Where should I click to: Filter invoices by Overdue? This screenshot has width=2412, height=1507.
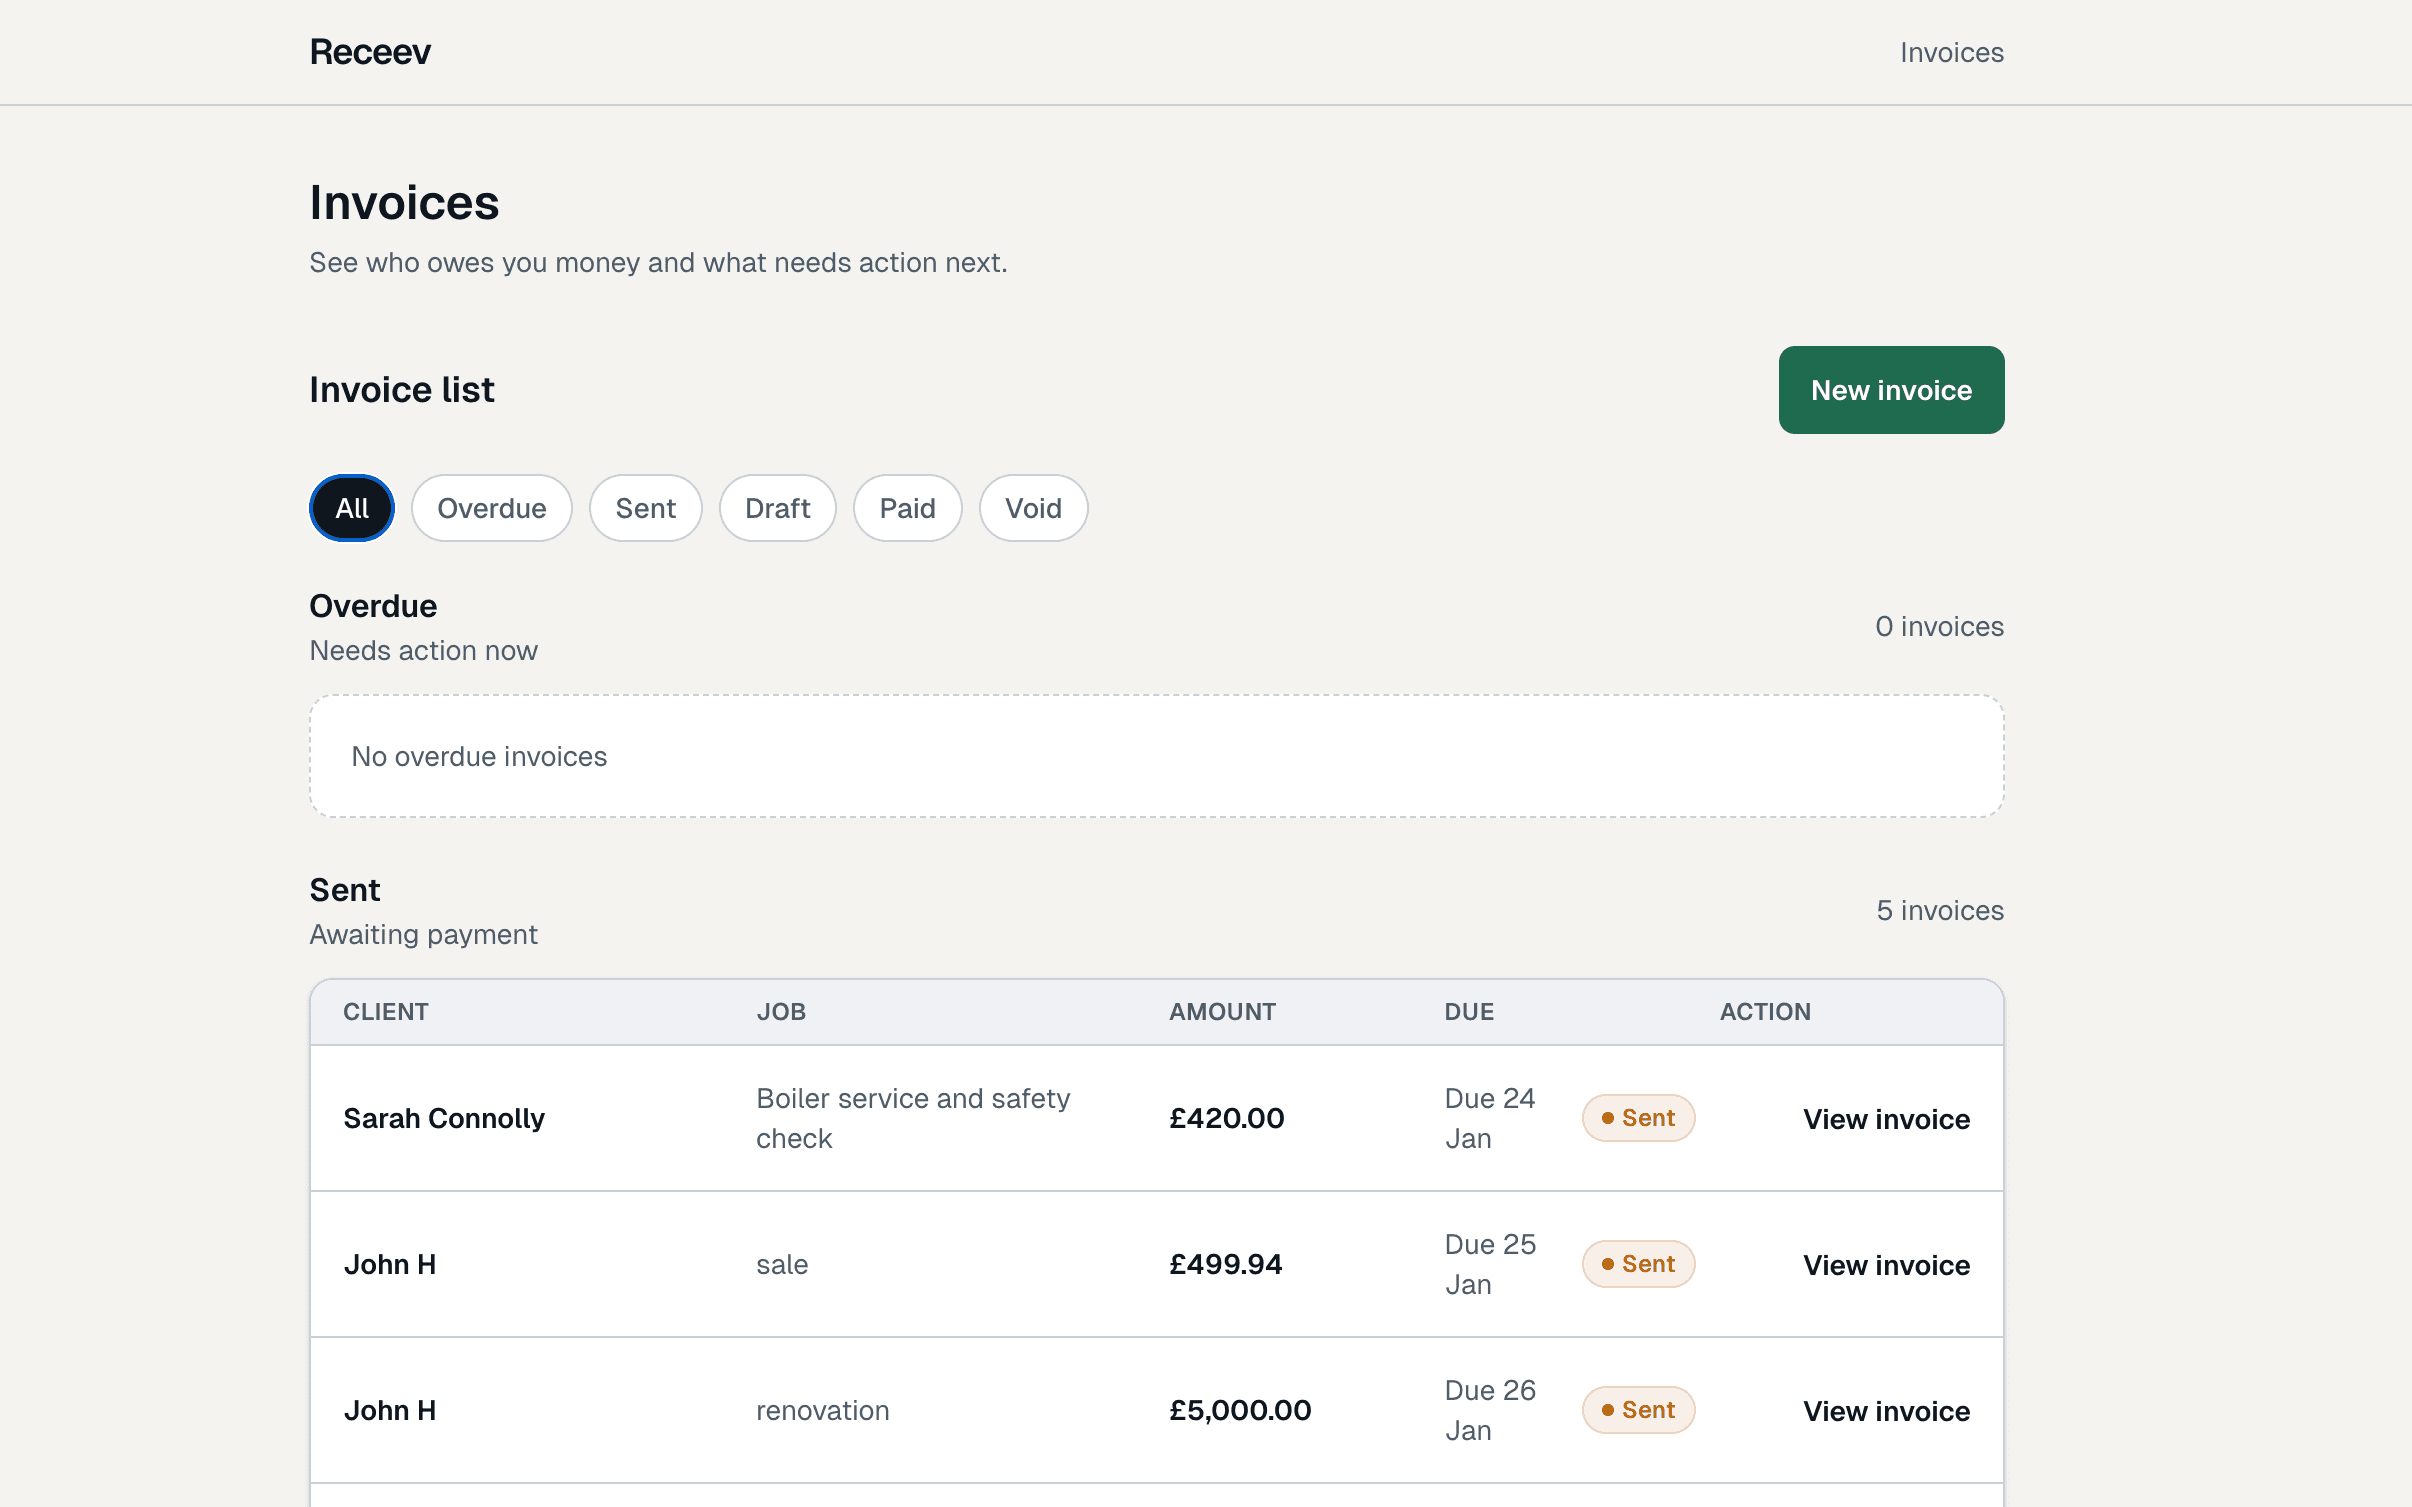pyautogui.click(x=491, y=507)
